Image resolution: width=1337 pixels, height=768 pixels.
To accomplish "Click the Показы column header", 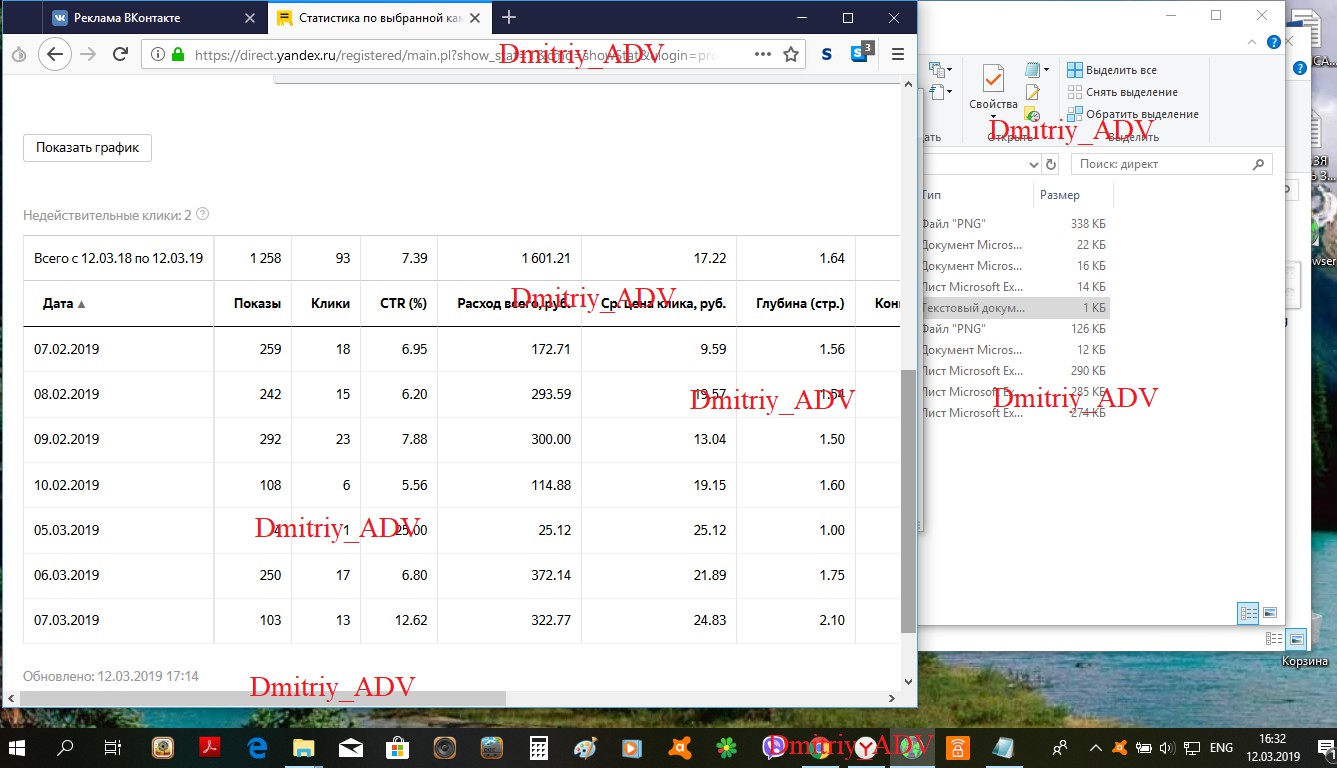I will (257, 304).
